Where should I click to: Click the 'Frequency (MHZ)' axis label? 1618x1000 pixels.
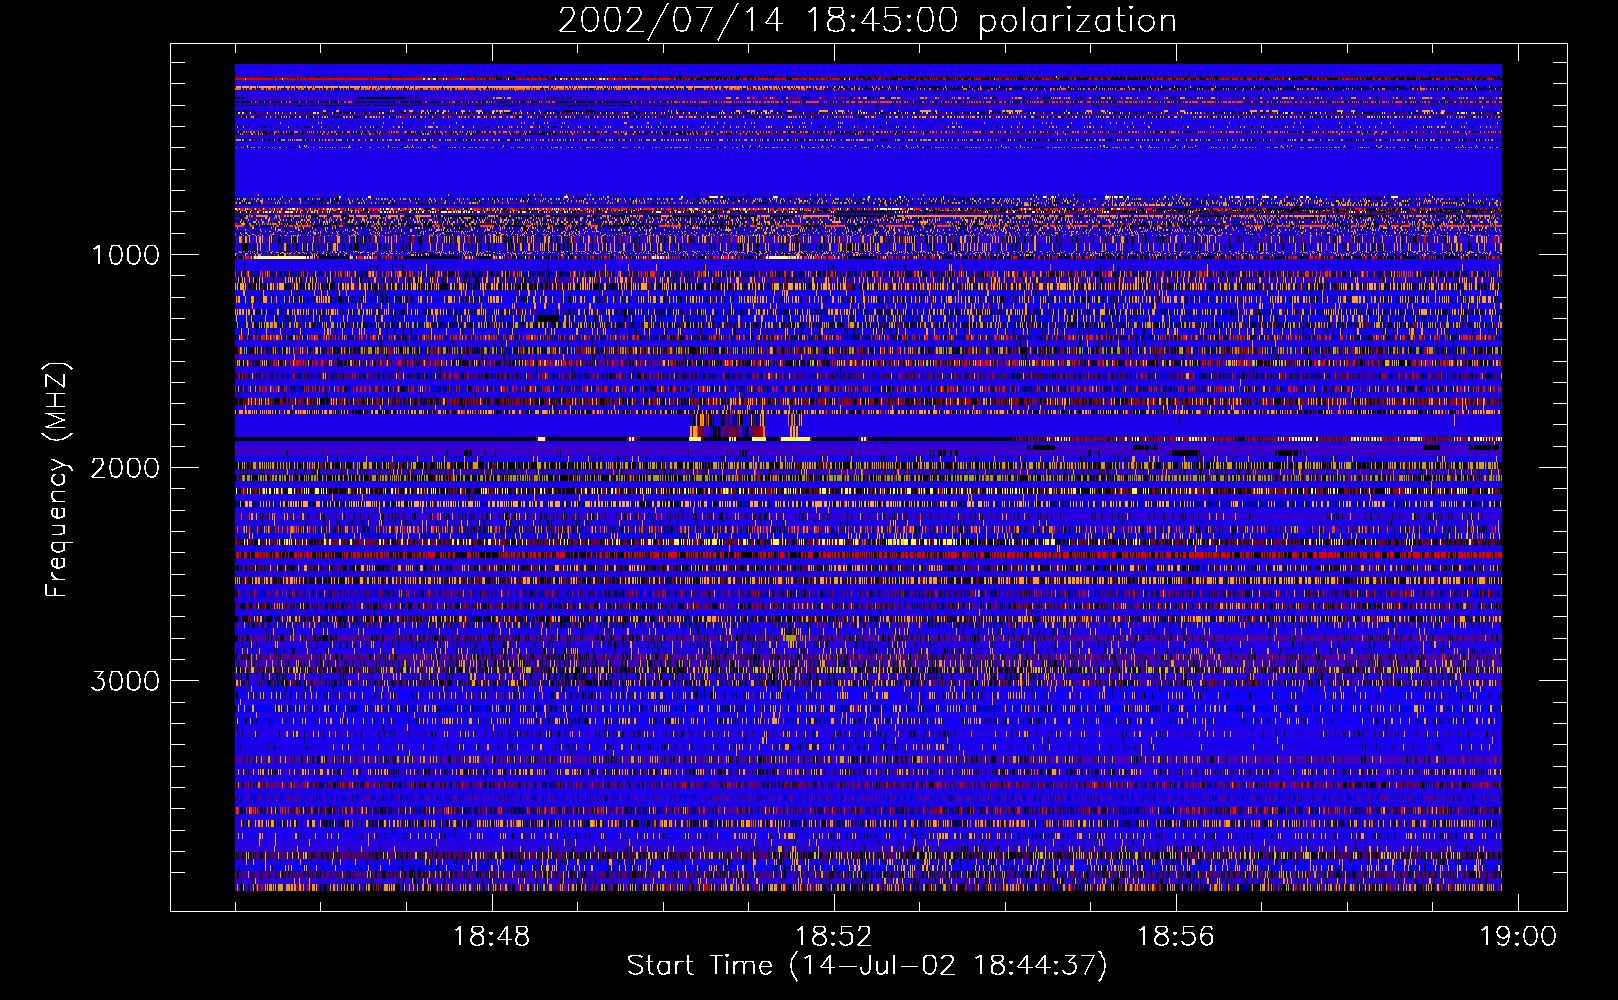[x=57, y=480]
